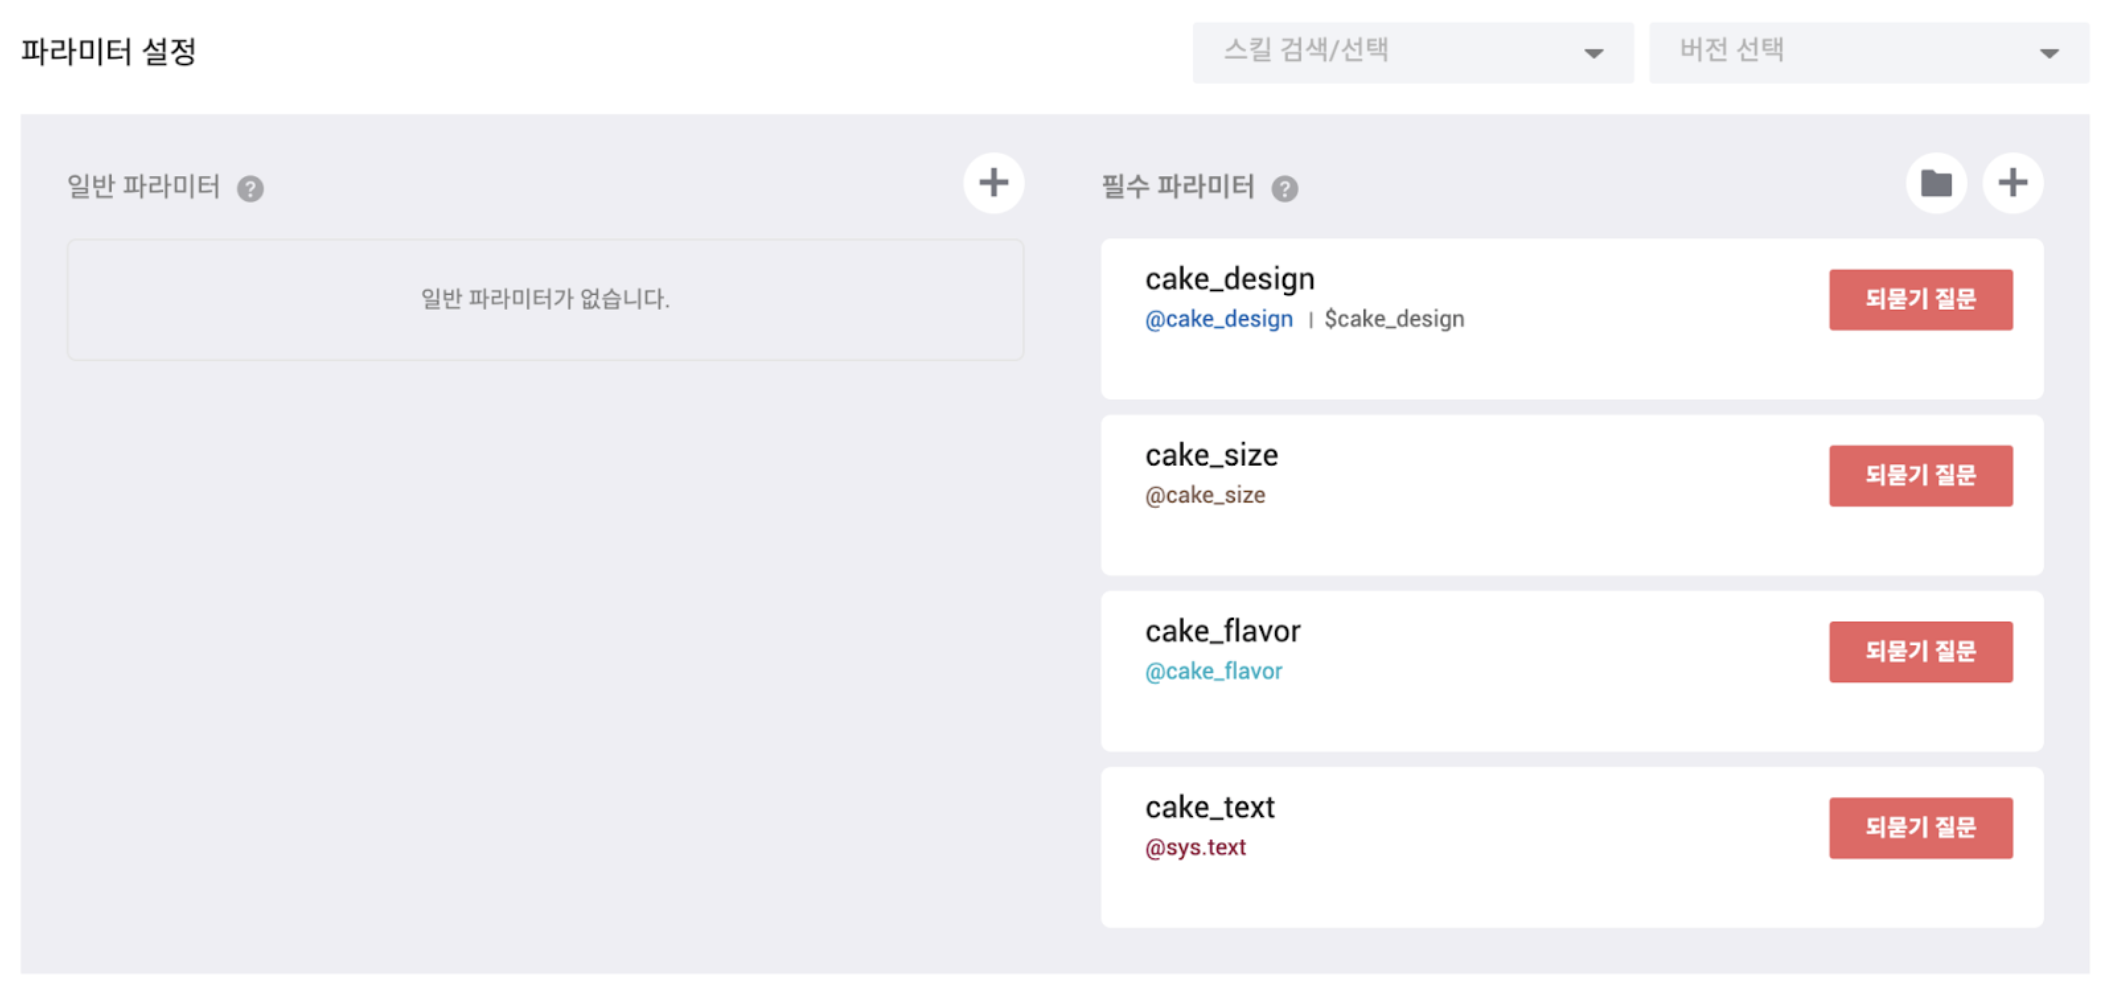Click 되묻기 질문 button for cake_size
Image resolution: width=2122 pixels, height=1002 pixels.
point(1920,475)
